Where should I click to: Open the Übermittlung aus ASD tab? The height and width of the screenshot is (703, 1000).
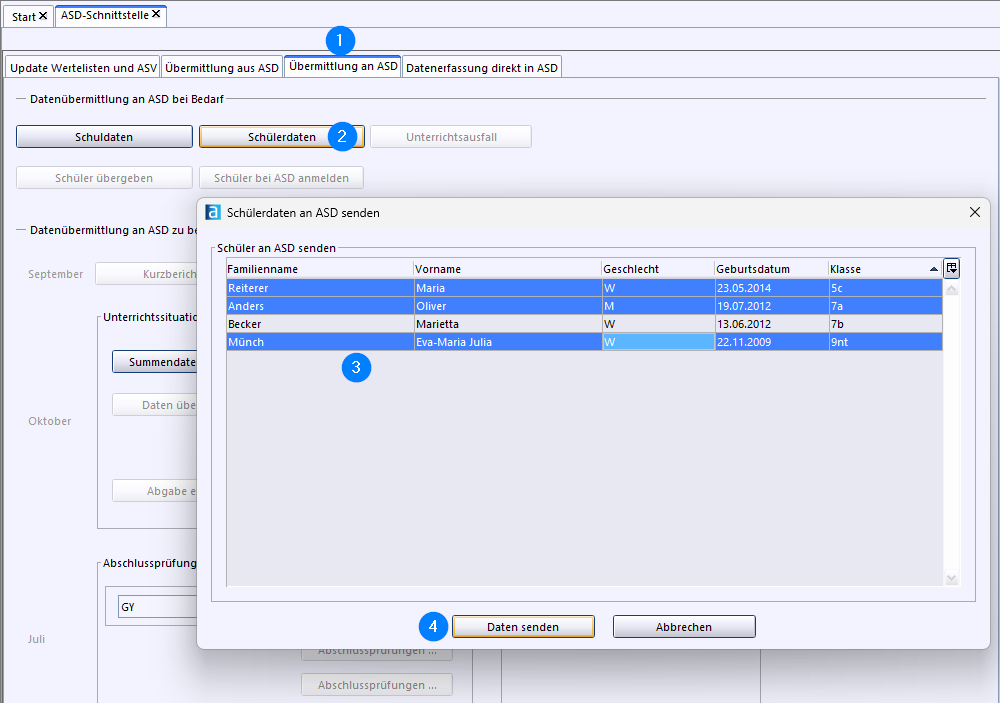tap(222, 68)
